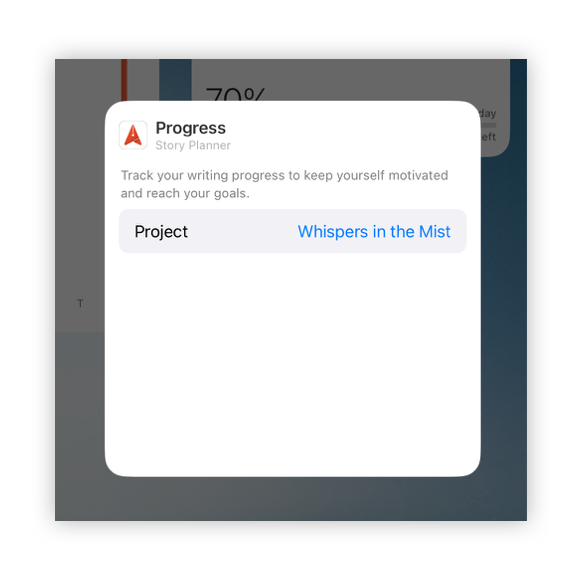Click the partially hidden 'eft' label

coord(488,137)
